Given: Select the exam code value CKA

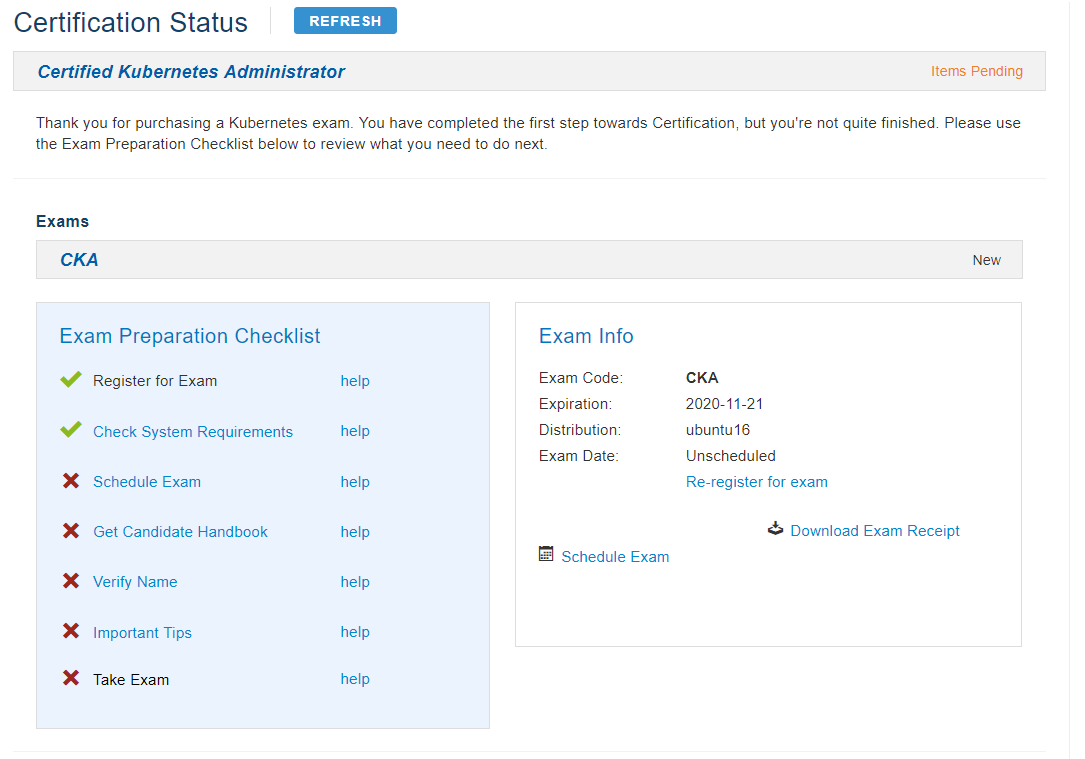Looking at the screenshot, I should (x=702, y=378).
